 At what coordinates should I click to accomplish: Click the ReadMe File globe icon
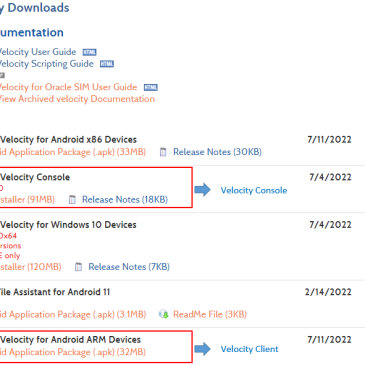[163, 314]
